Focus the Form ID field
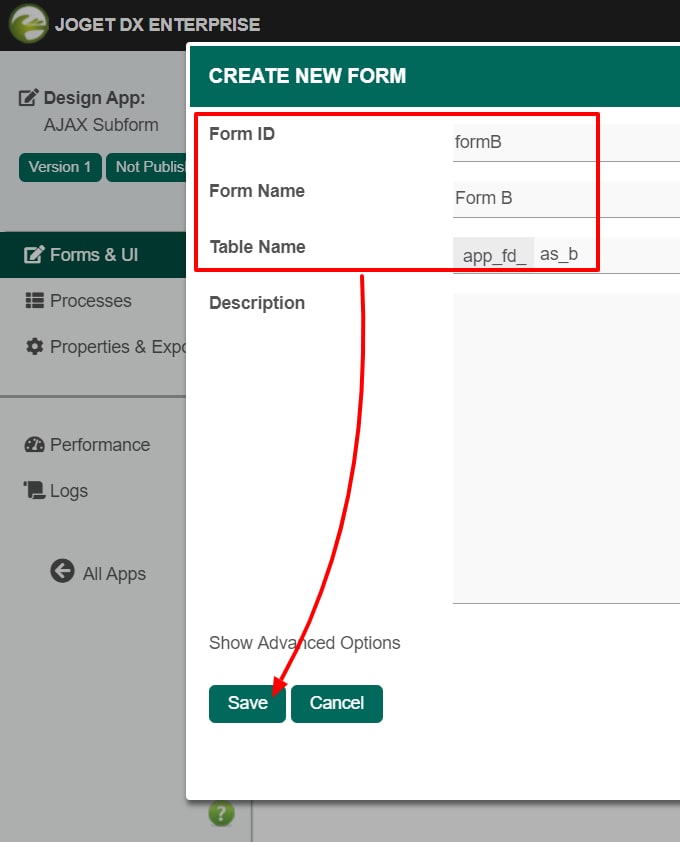This screenshot has height=842, width=680. (566, 142)
